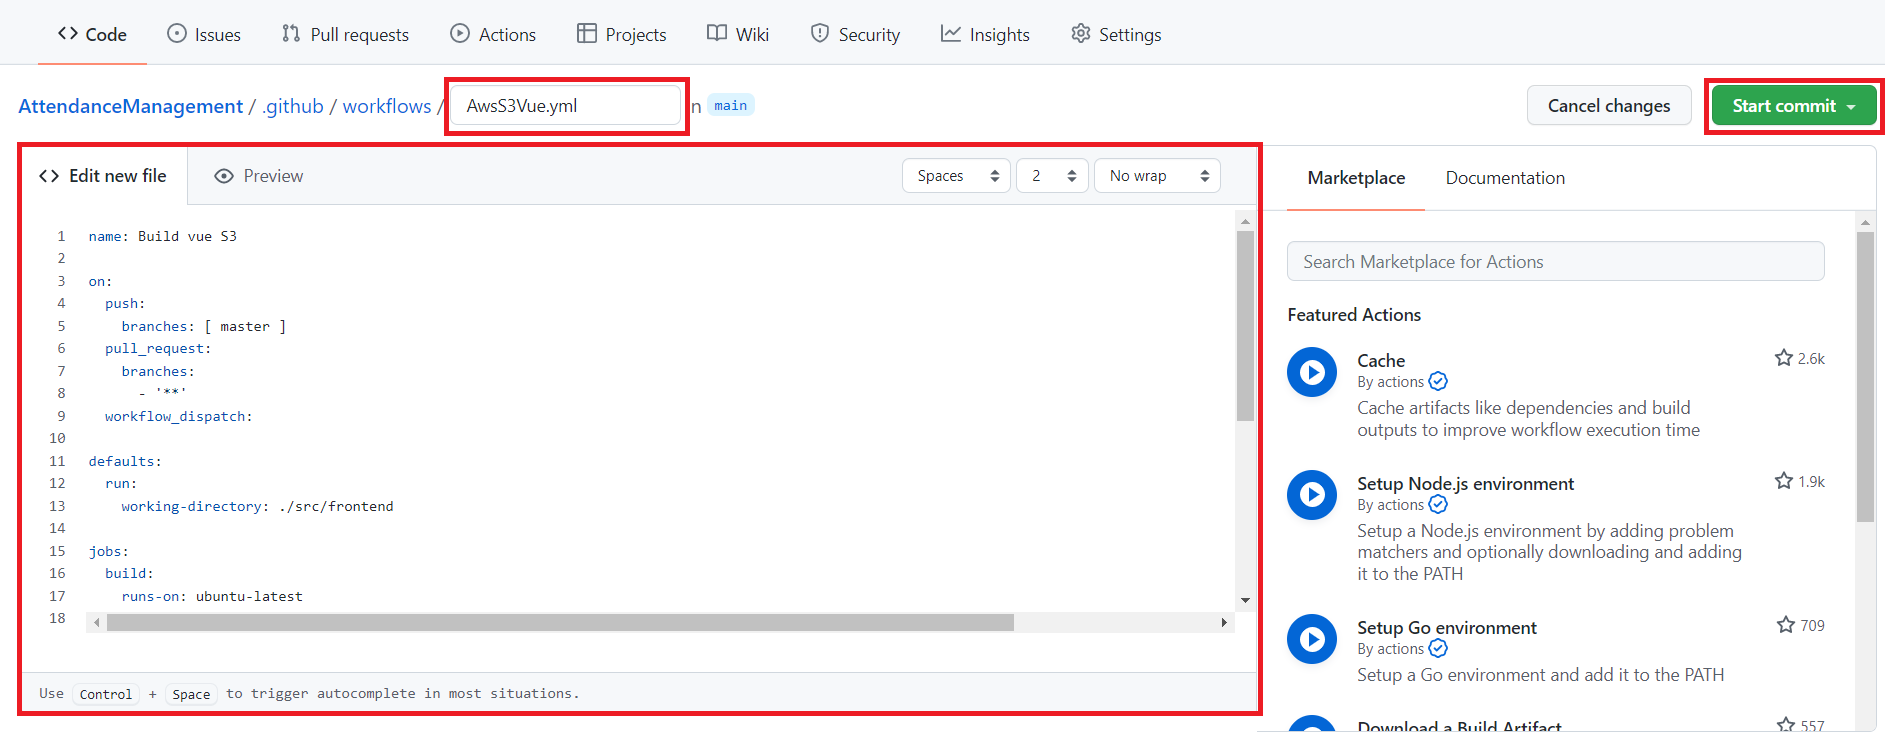
Task: Open the Wiki tab
Action: (738, 34)
